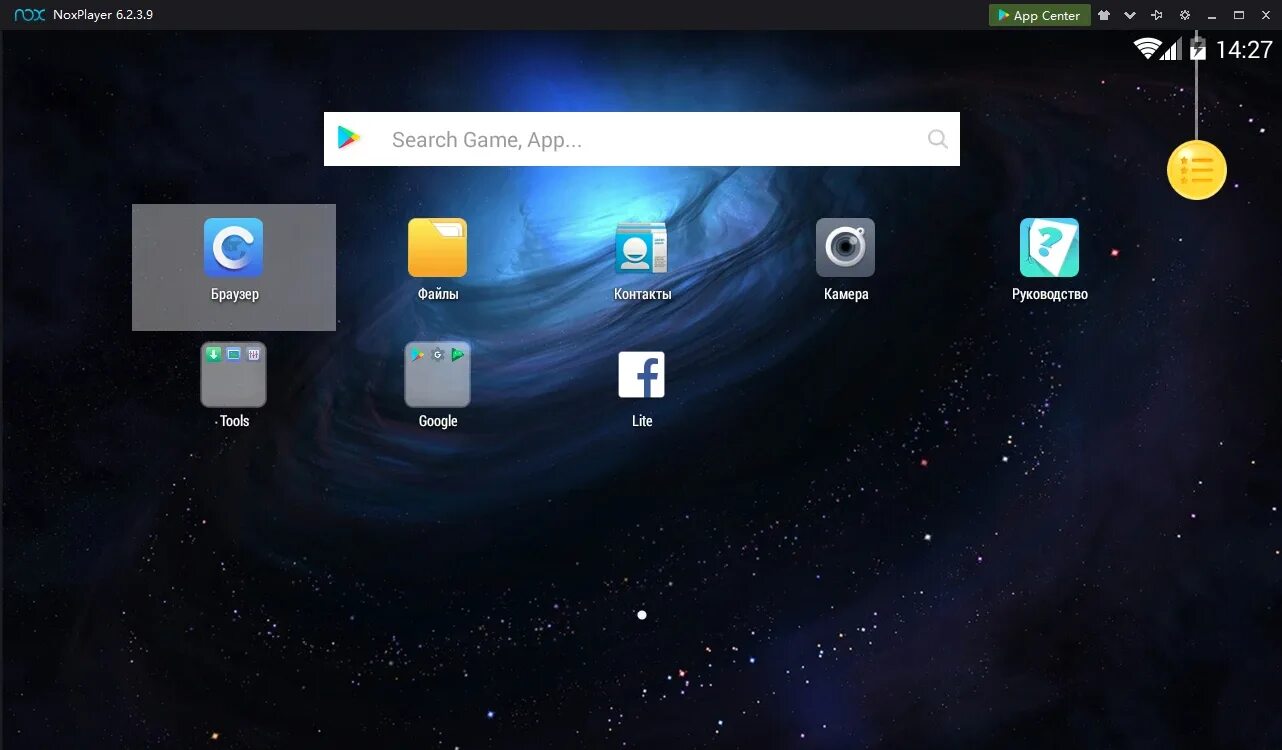This screenshot has height=750, width=1282.
Task: Click the App Center button
Action: tap(1039, 15)
